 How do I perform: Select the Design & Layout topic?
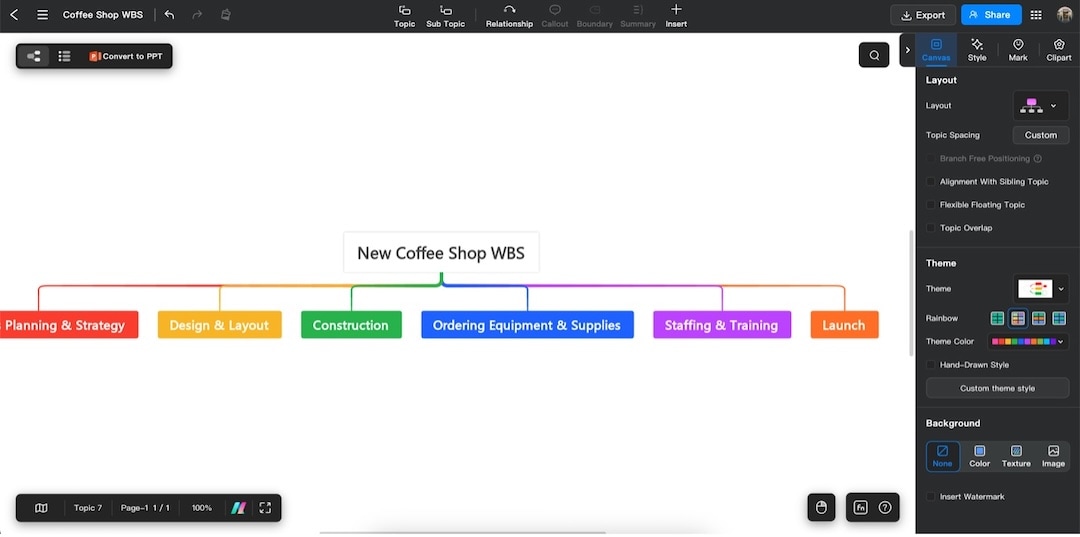(x=220, y=325)
